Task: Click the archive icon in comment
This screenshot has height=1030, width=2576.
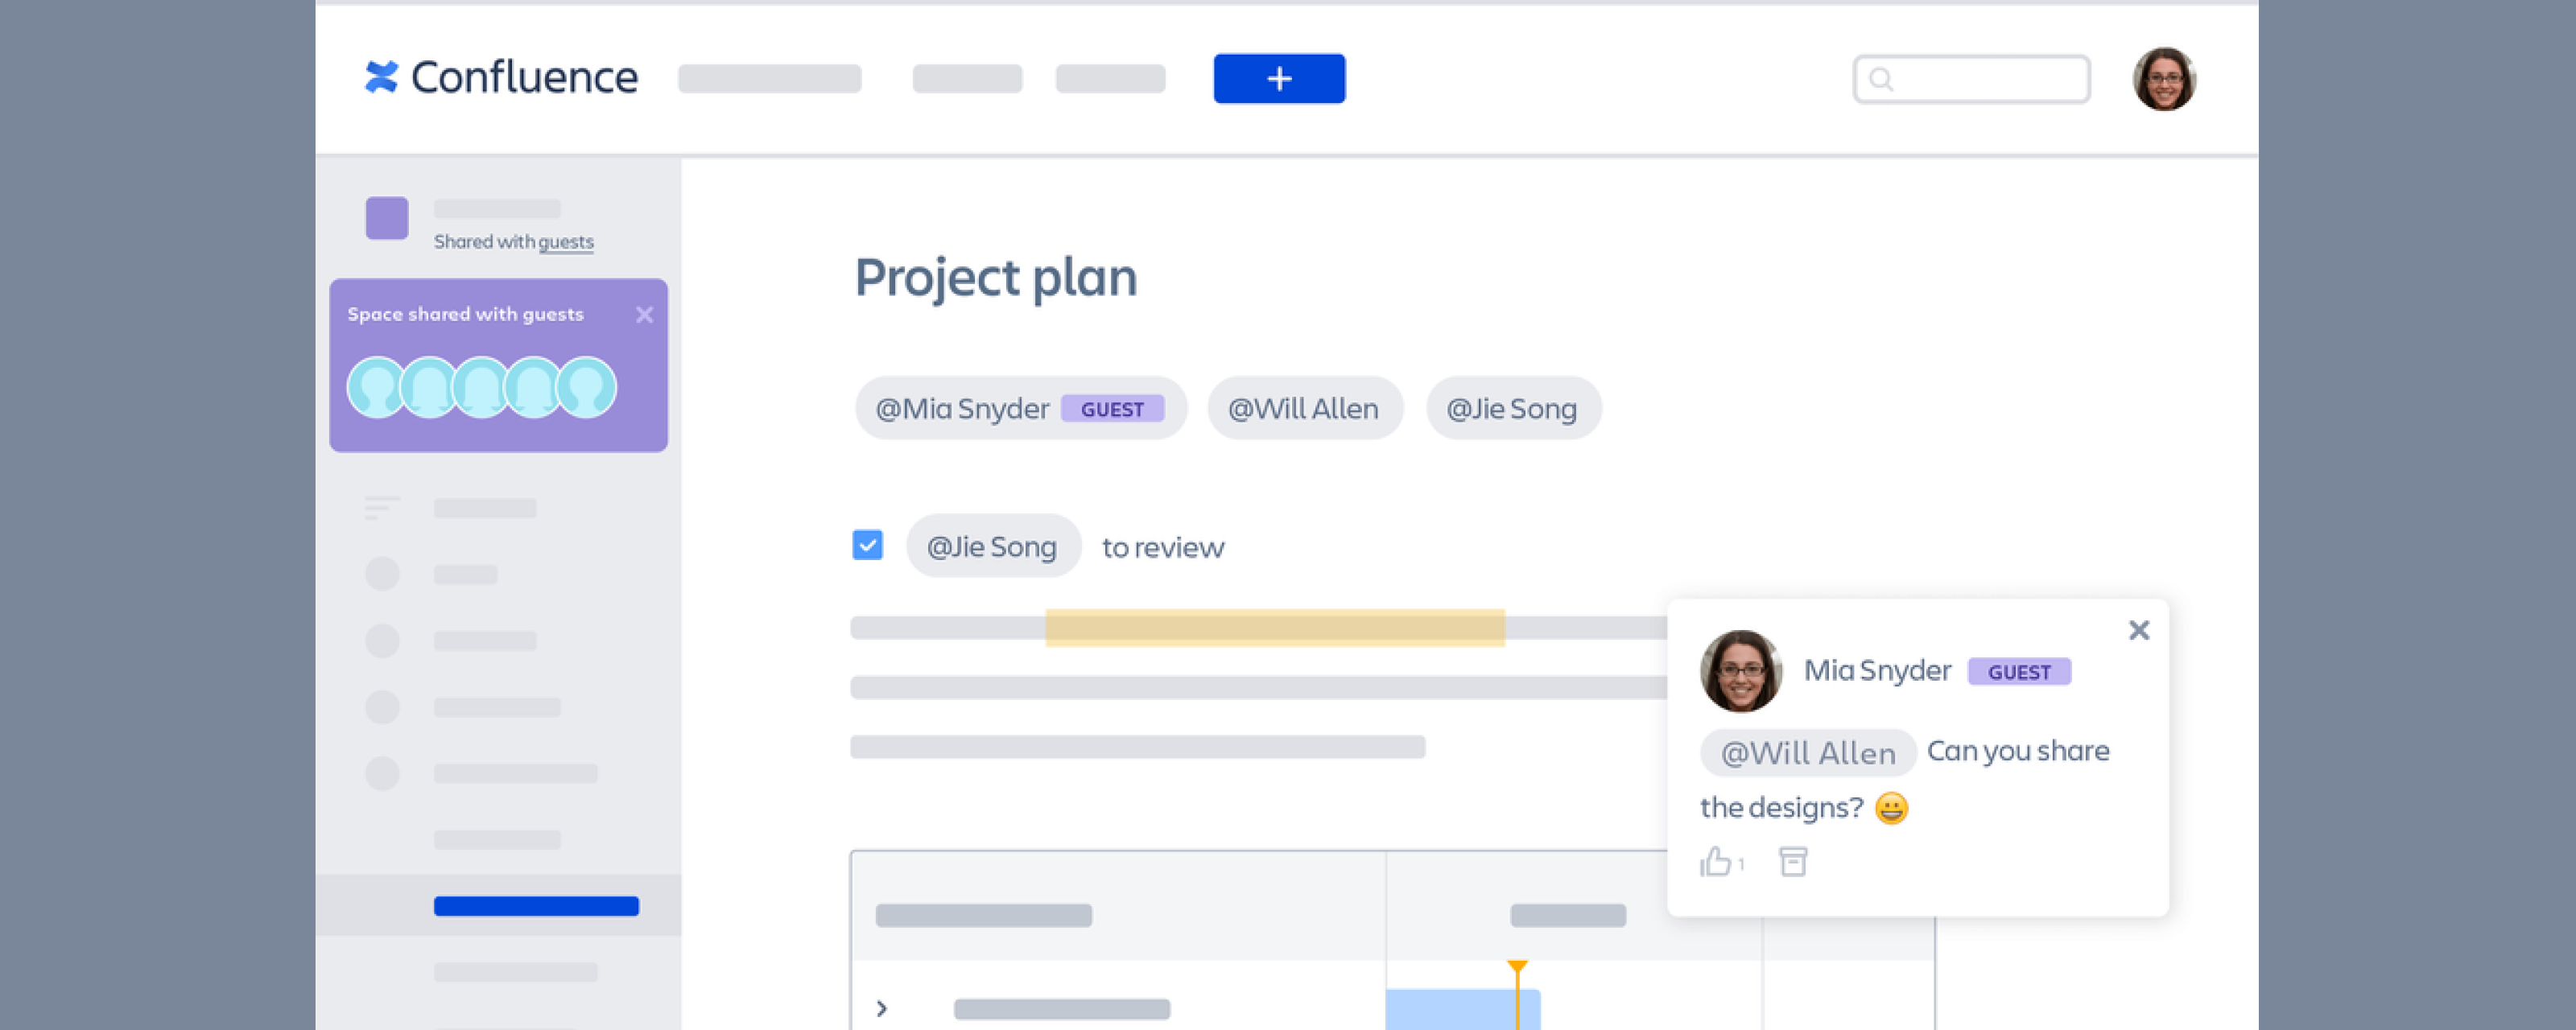Action: 1793,861
